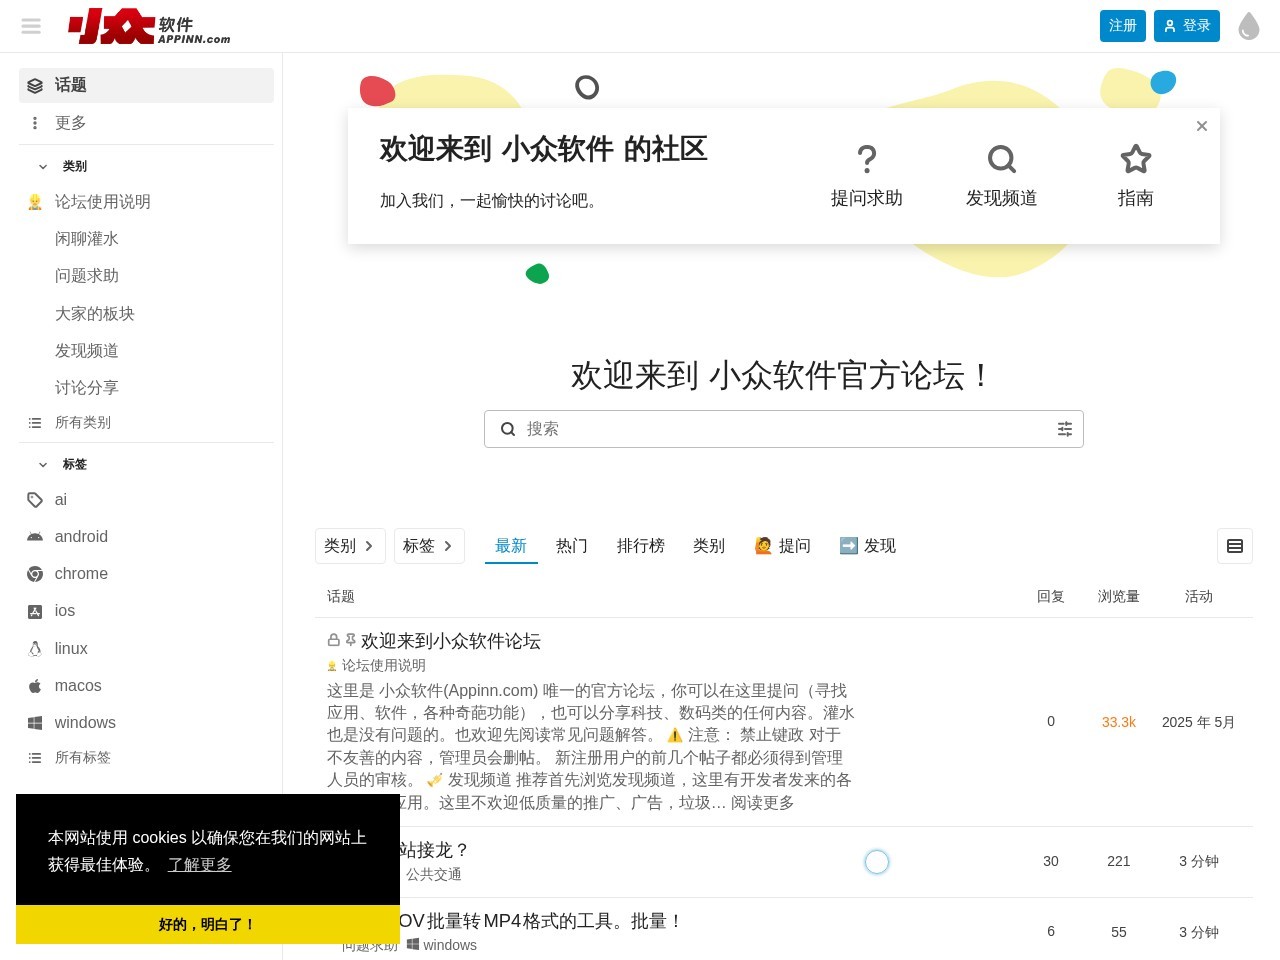The image size is (1280, 960).
Task: Open the ios tag in sidebar
Action: [146, 610]
